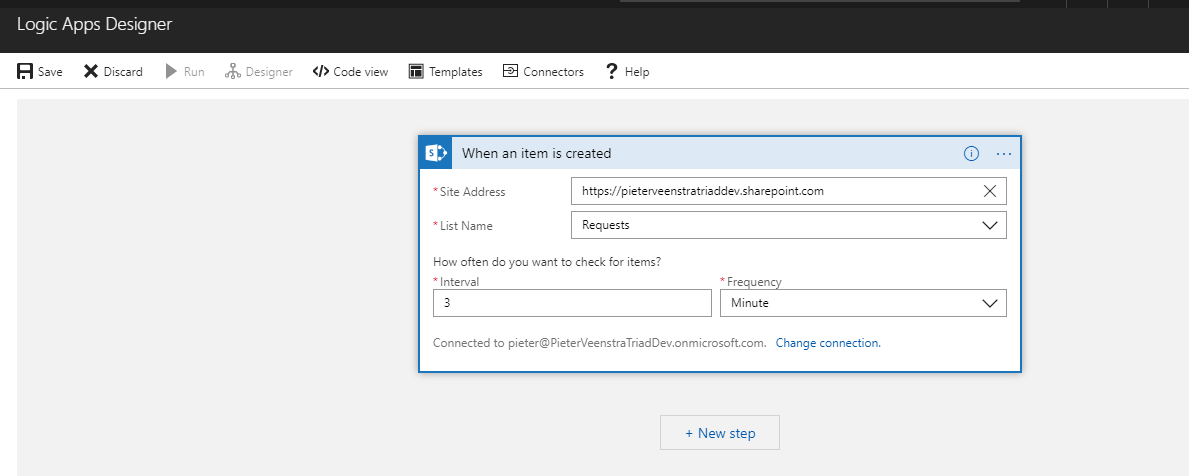The height and width of the screenshot is (476, 1189).
Task: Click the Discard X icon
Action: coord(91,71)
